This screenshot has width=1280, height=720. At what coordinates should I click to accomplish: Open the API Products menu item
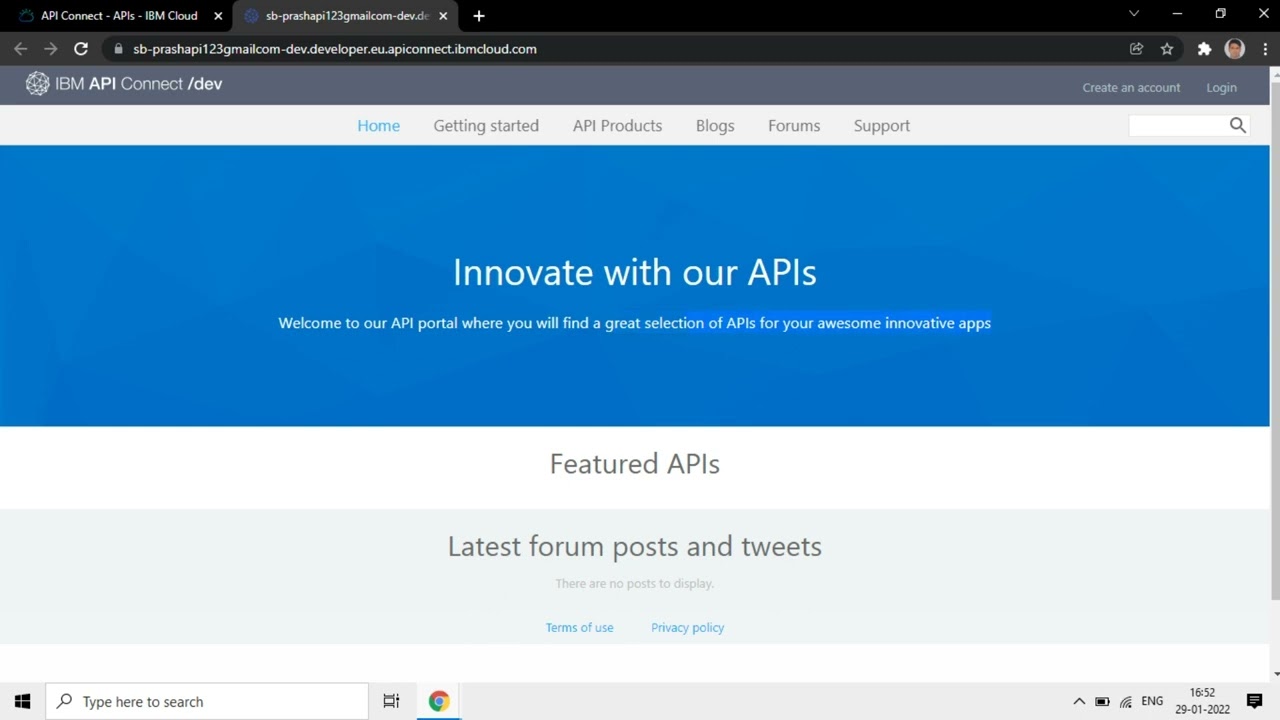point(617,125)
